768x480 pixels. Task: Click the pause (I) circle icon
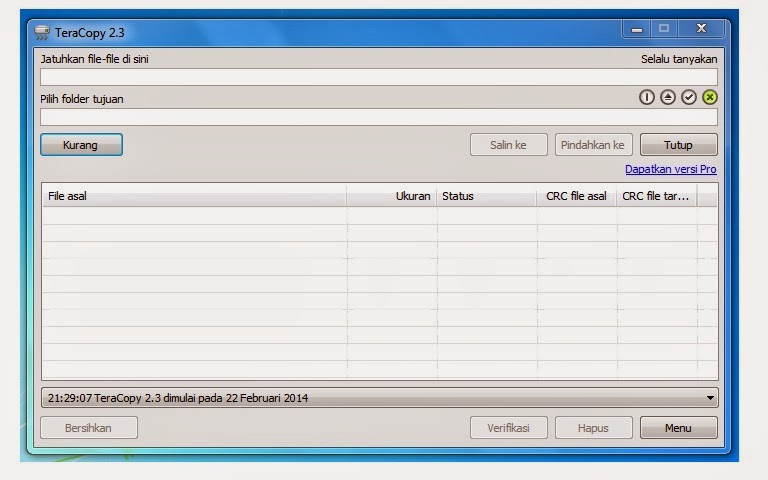[x=647, y=97]
